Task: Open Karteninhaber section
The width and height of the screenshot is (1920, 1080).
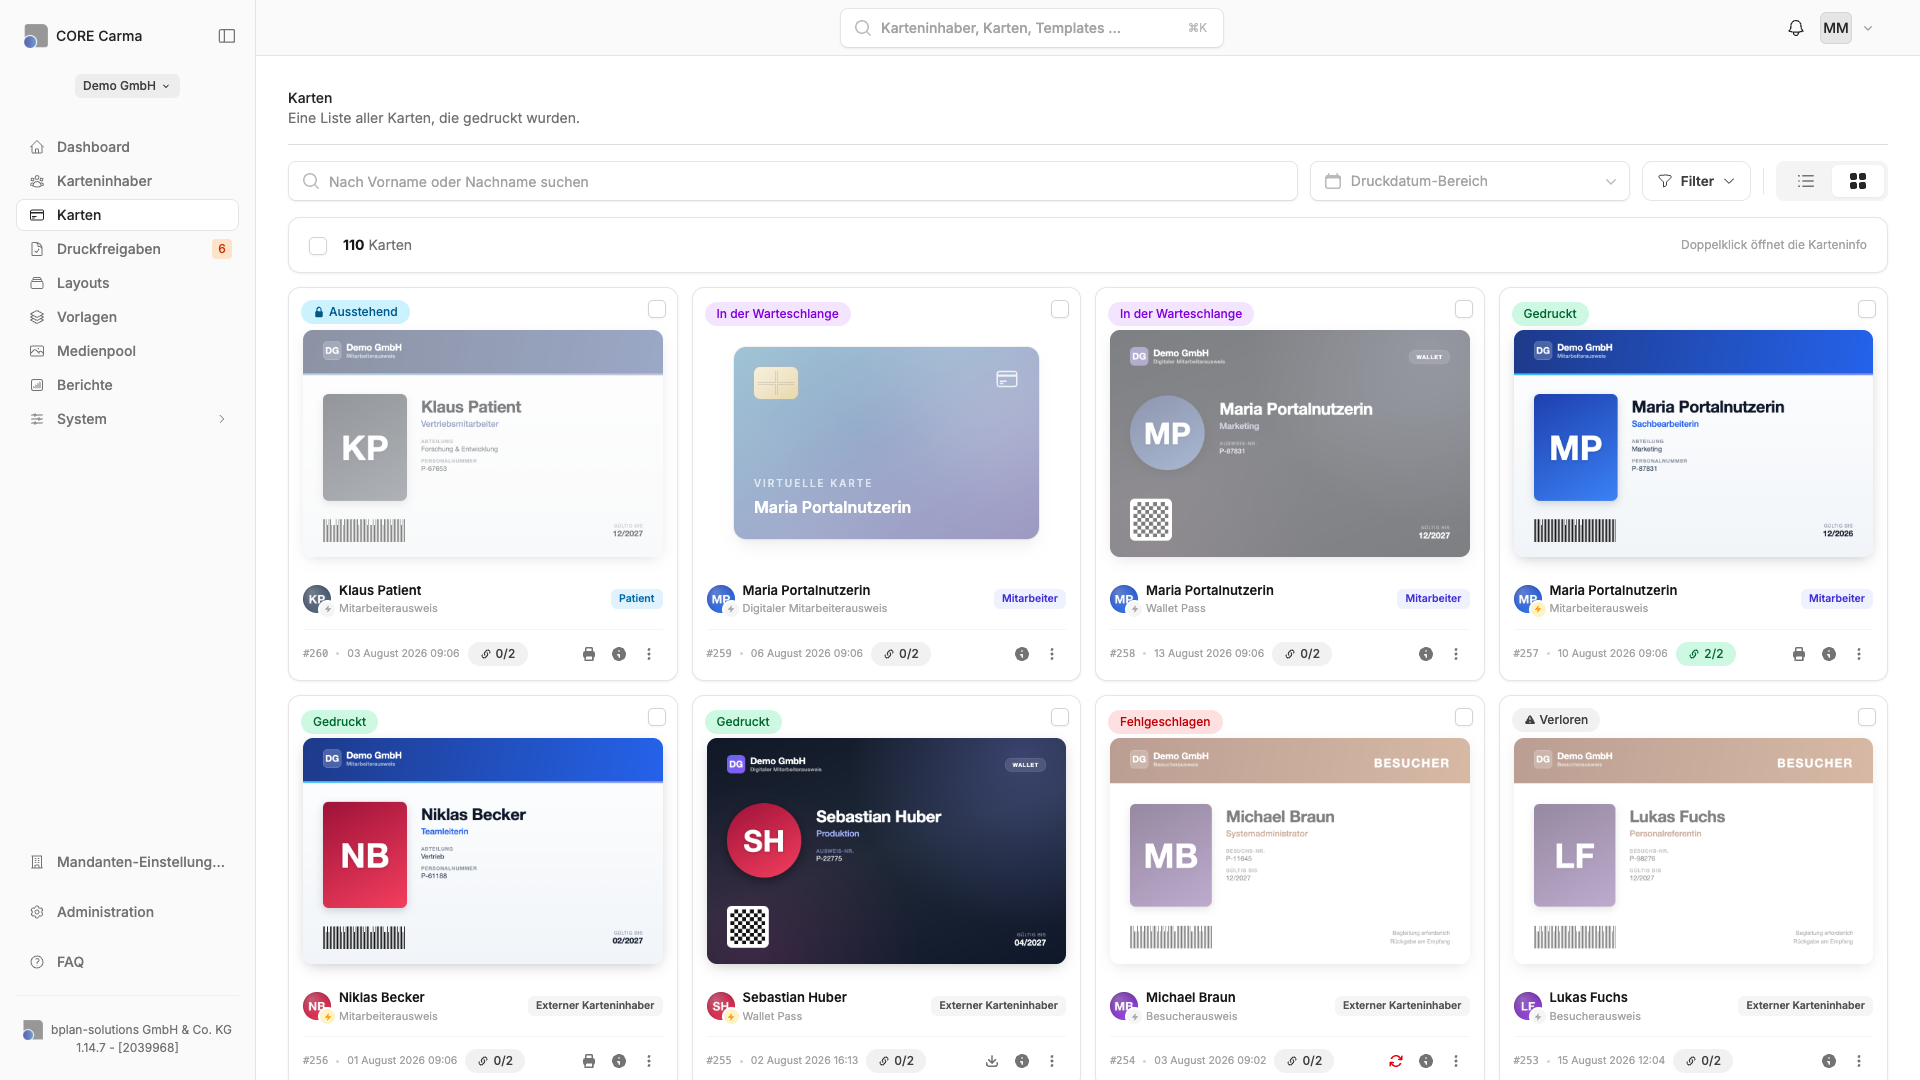Action: [127, 181]
